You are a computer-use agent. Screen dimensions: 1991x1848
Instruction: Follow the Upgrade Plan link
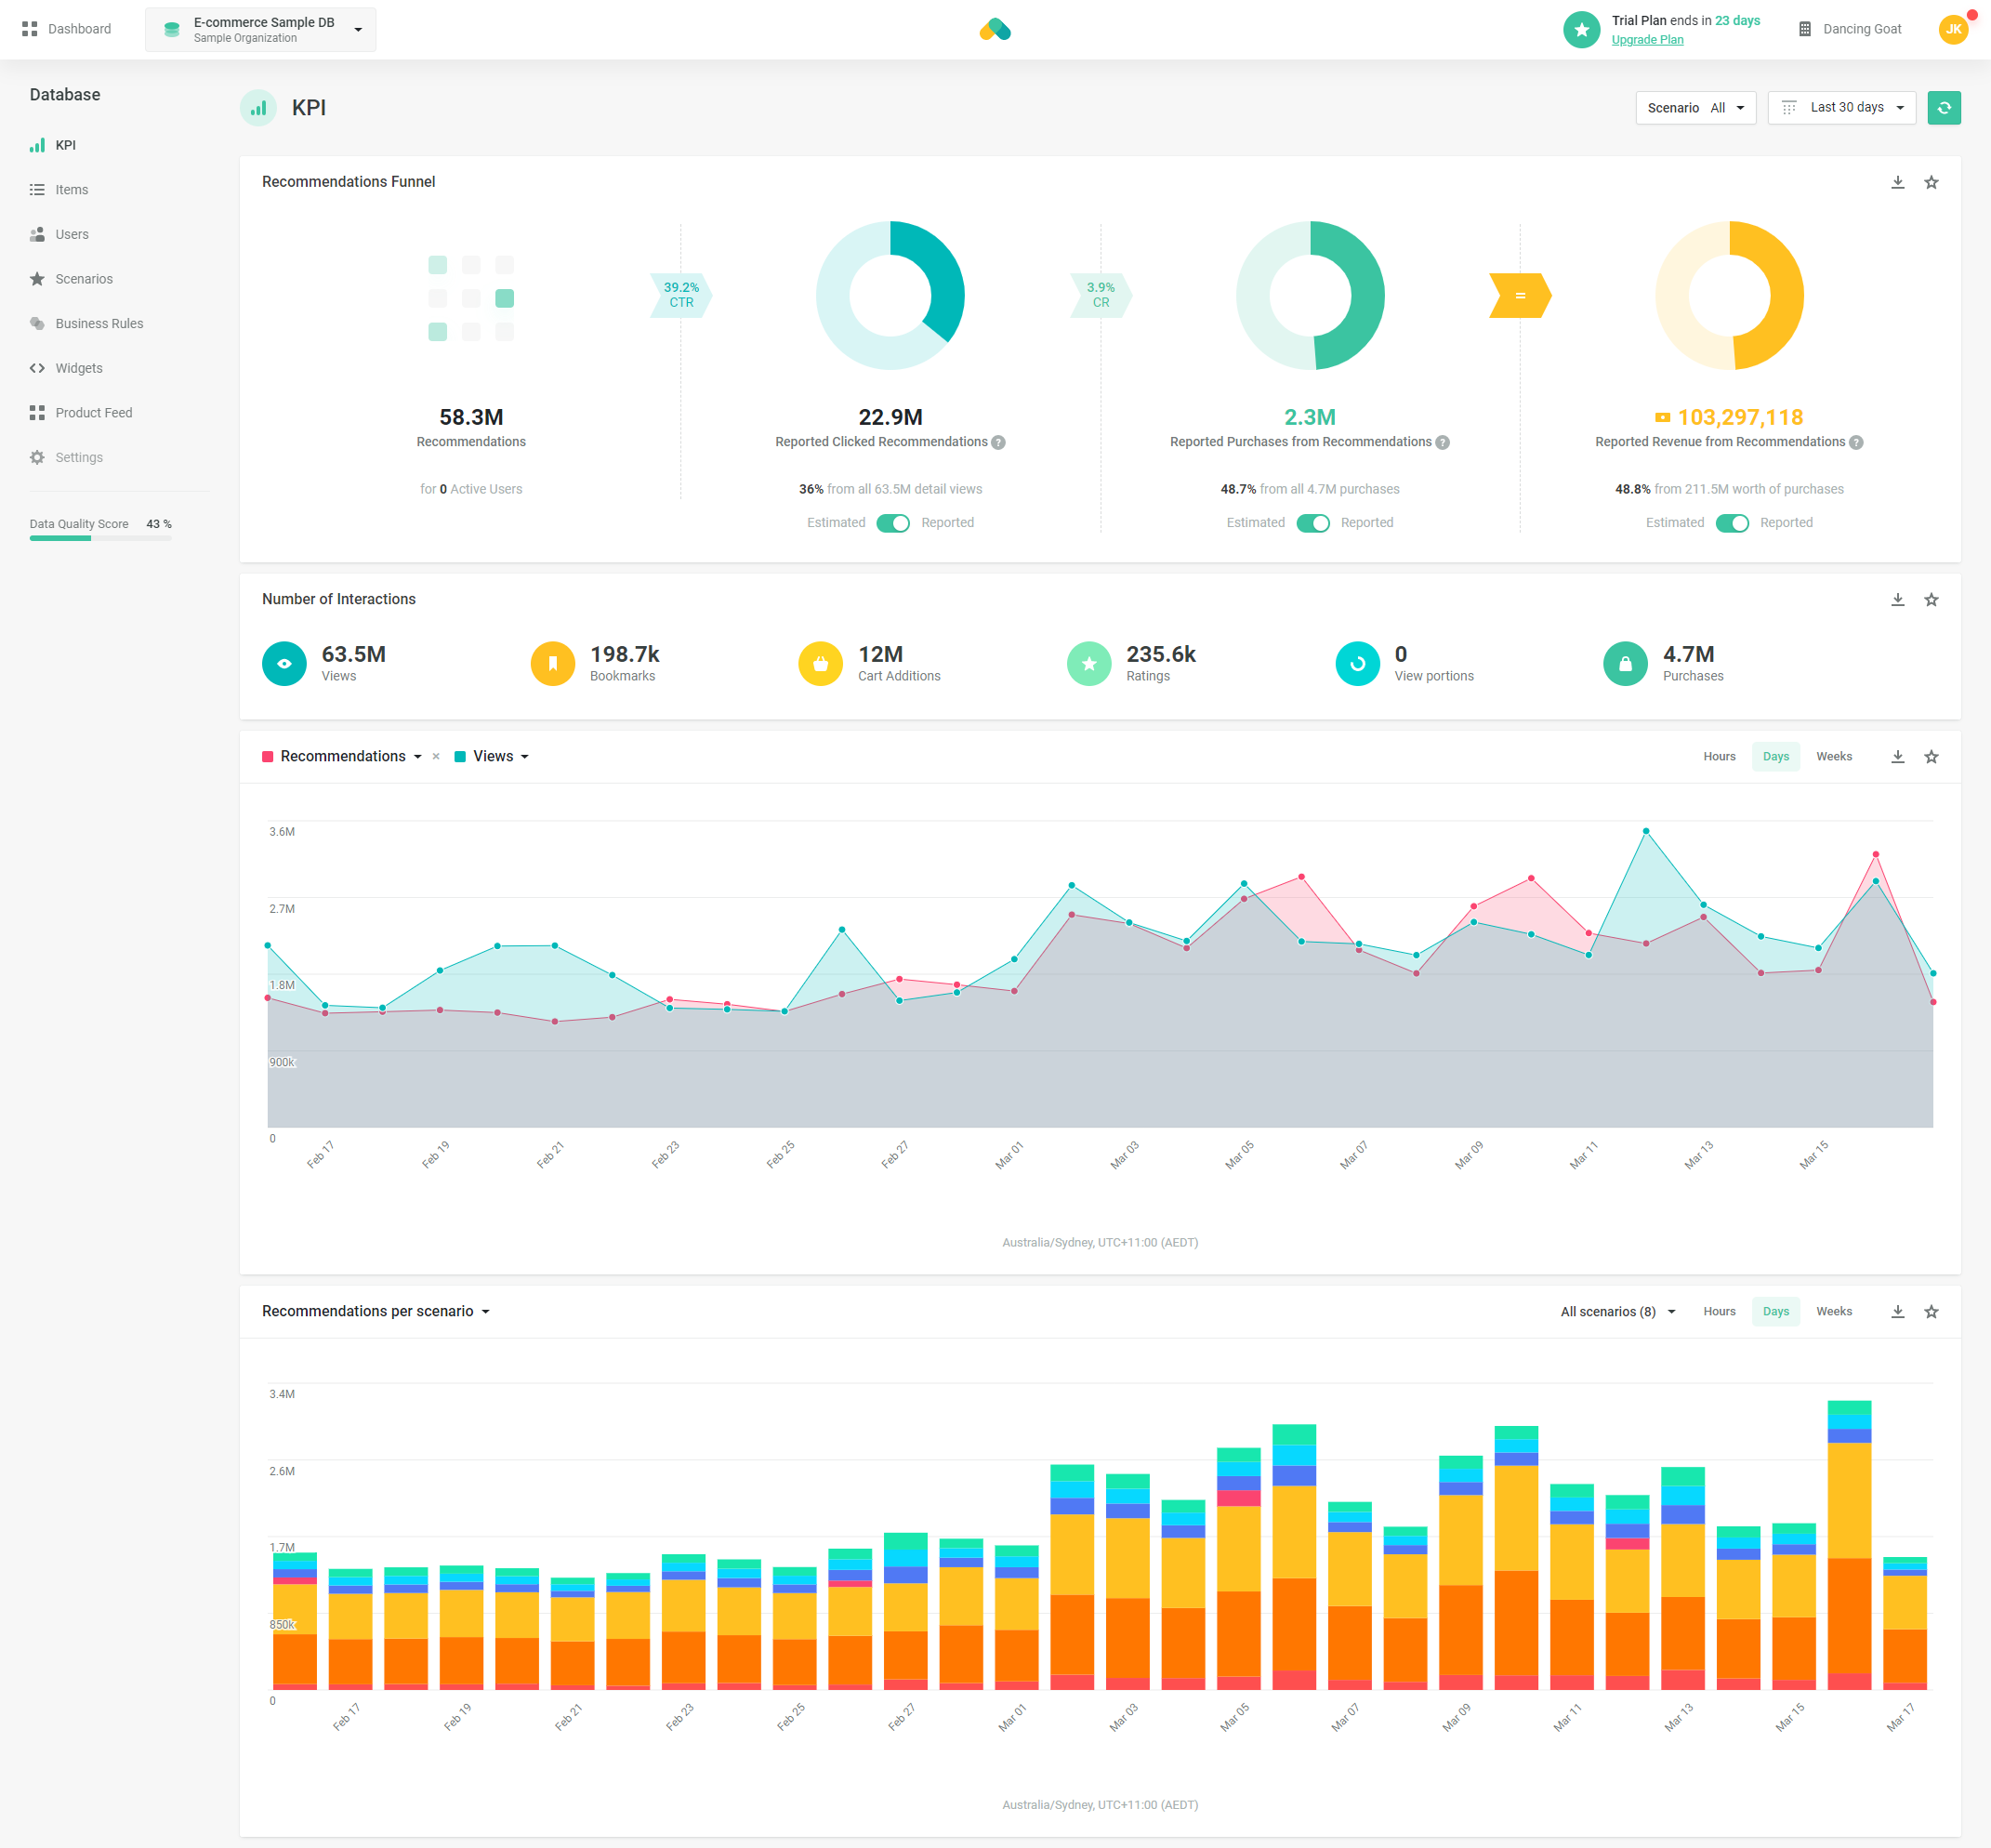click(1646, 40)
